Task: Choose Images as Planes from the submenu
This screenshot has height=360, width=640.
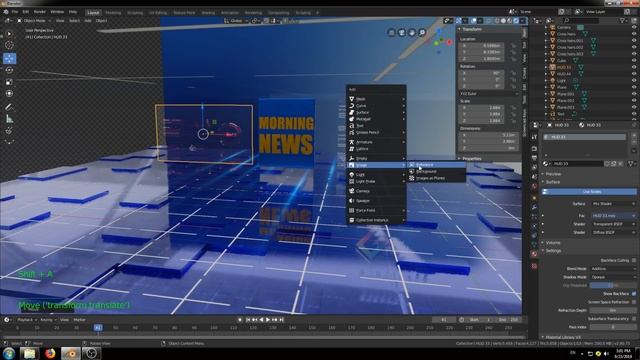Action: [436, 178]
